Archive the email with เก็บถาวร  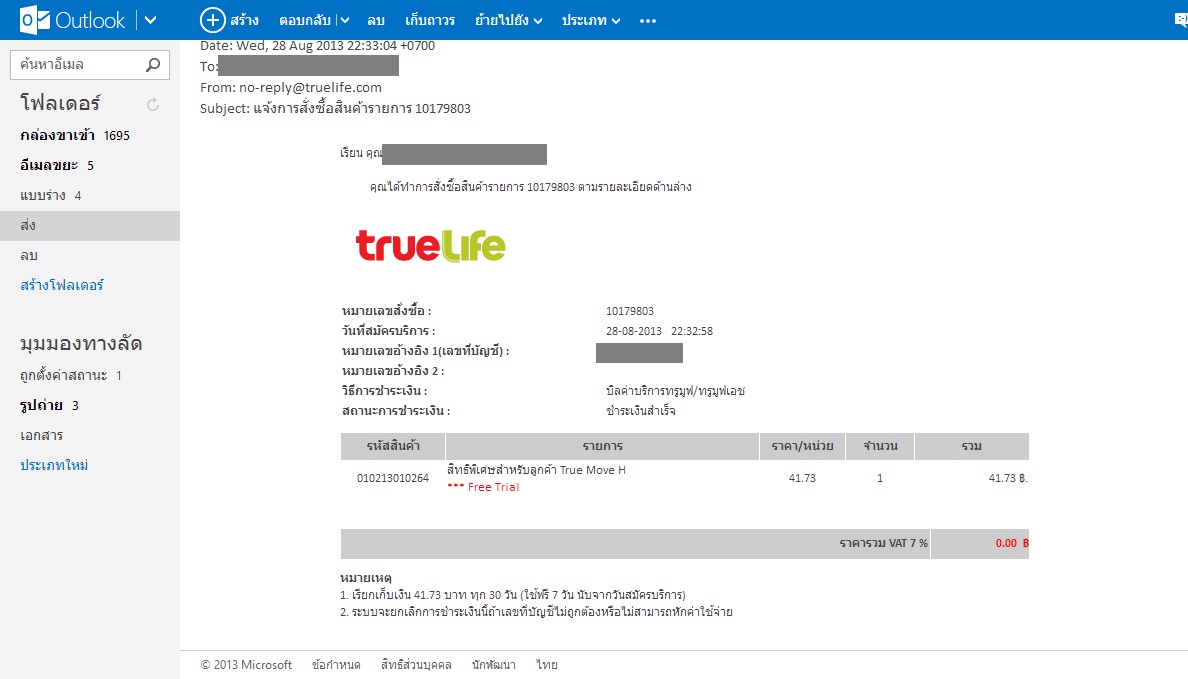[430, 20]
